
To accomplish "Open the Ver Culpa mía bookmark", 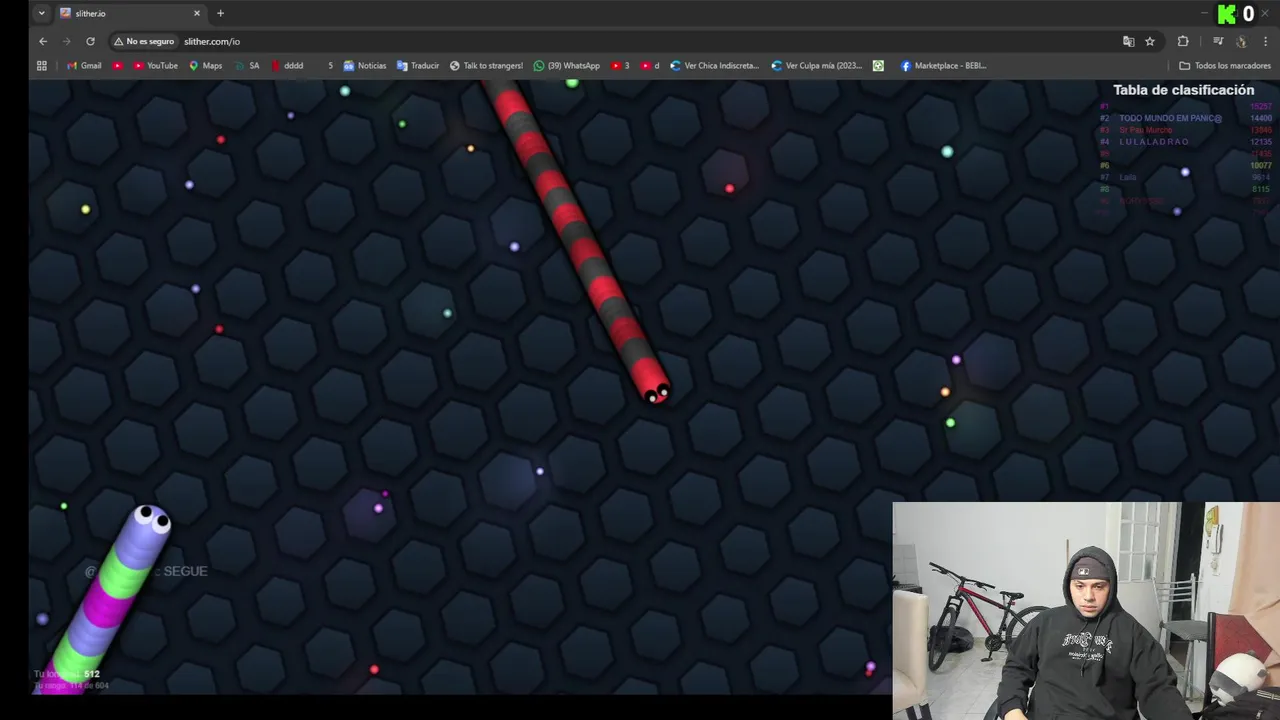I will [816, 65].
